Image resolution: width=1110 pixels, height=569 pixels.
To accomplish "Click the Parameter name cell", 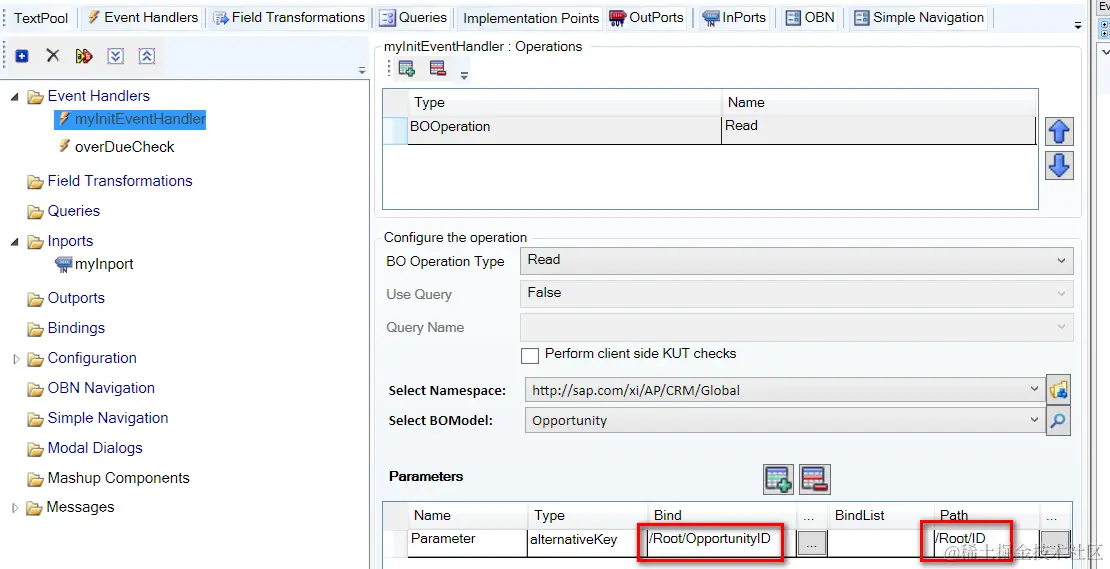I will (x=467, y=543).
